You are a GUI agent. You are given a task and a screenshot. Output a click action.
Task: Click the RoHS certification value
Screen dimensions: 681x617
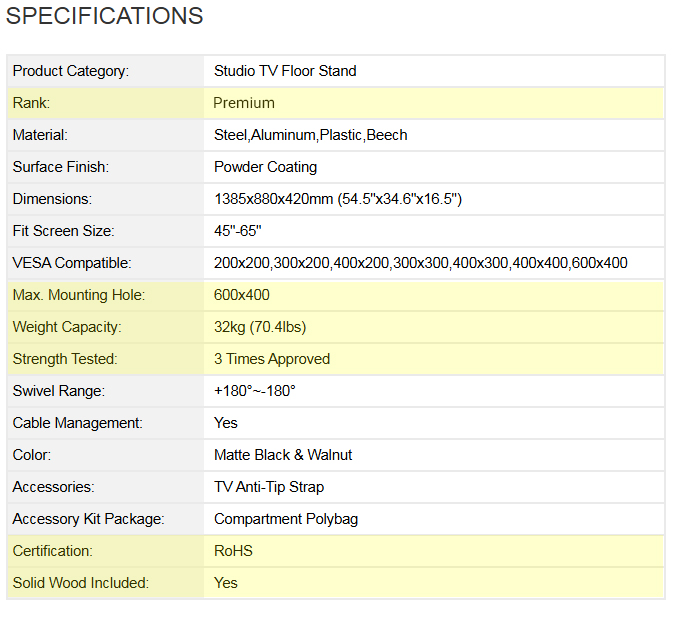click(x=233, y=551)
